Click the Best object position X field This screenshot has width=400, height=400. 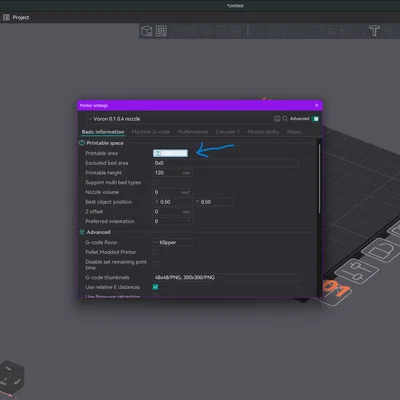pos(172,202)
